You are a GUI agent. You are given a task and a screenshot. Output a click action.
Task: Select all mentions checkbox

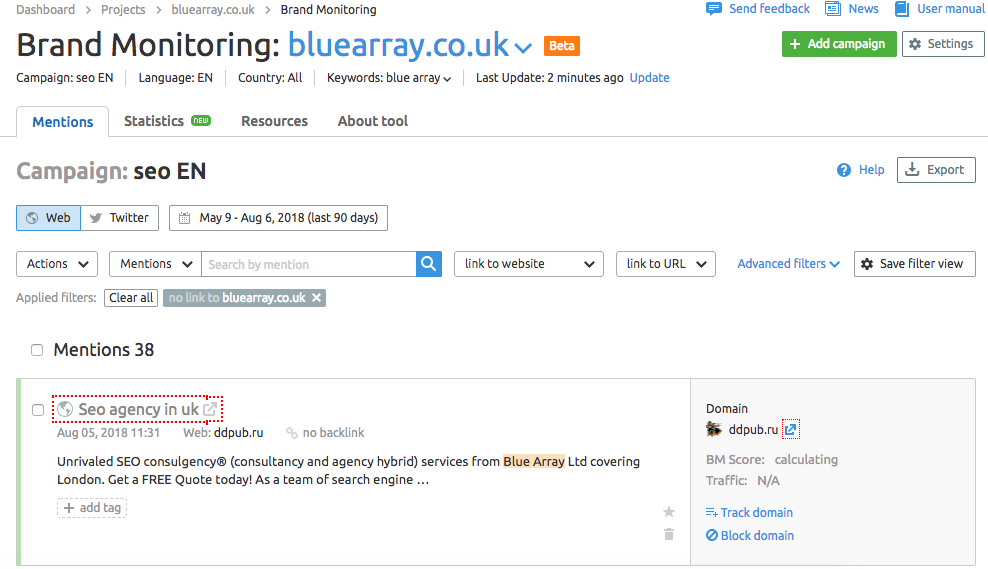[x=37, y=350]
